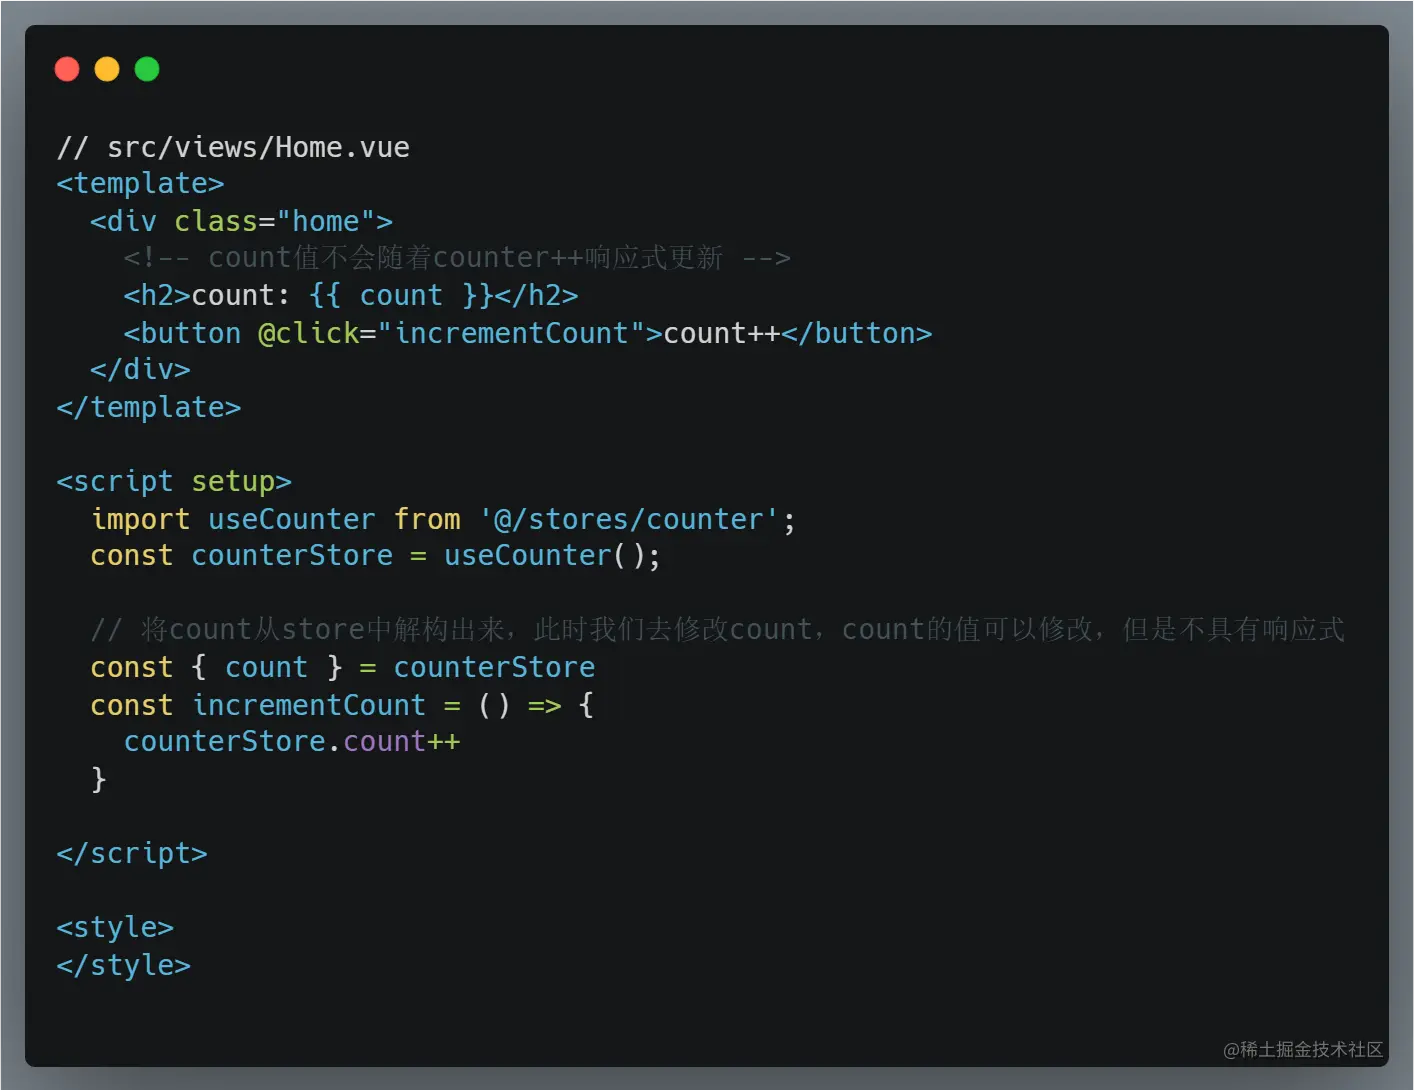Click the 'const { count } = counterStore' line
Image resolution: width=1414 pixels, height=1090 pixels.
click(343, 668)
